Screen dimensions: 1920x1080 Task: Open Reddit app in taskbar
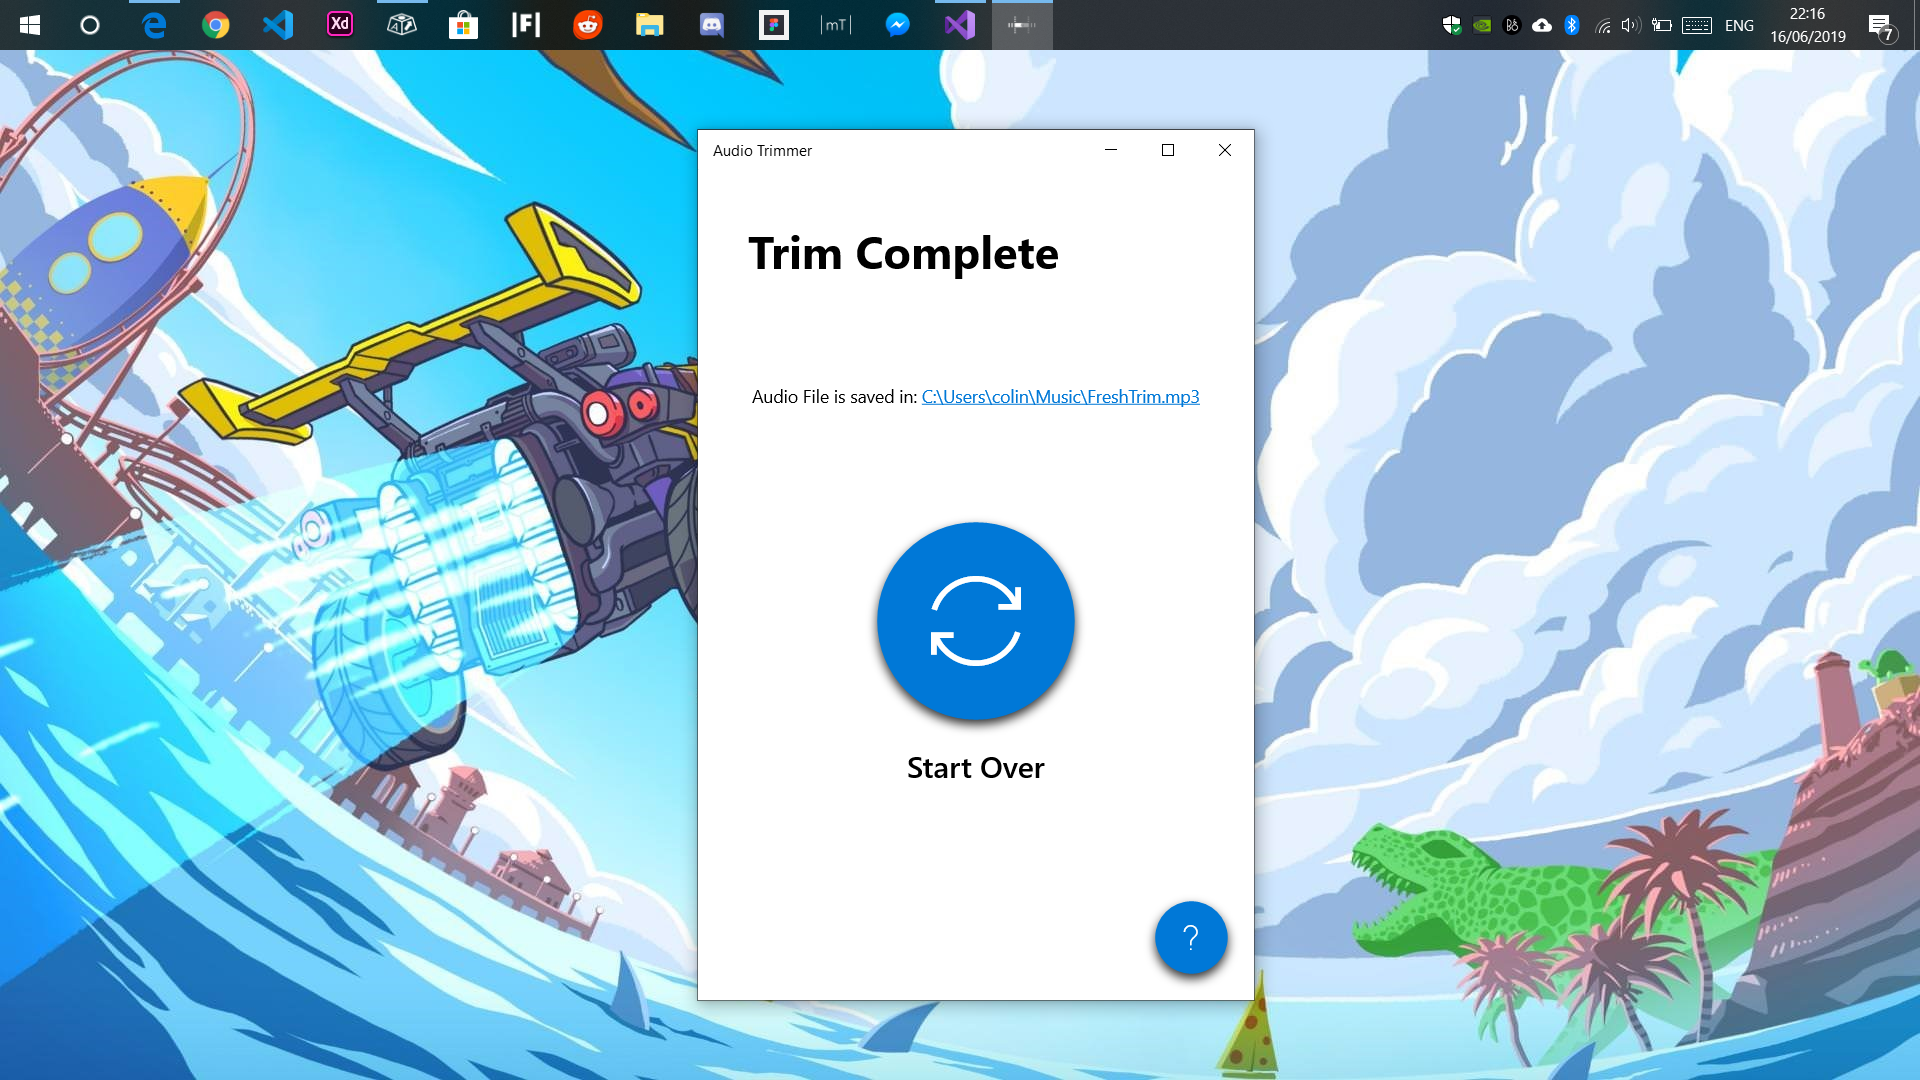pos(587,25)
